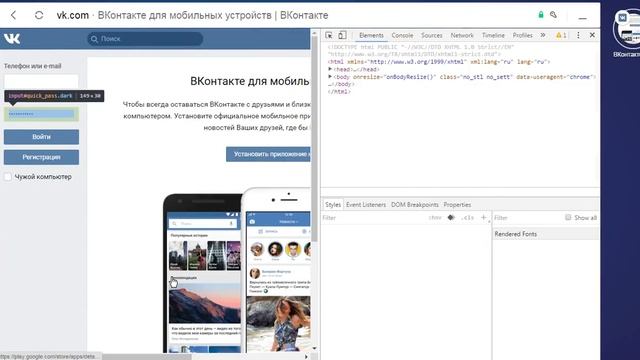640x360 pixels.
Task: Expand the body node in the DOM tree
Action: coord(330,76)
